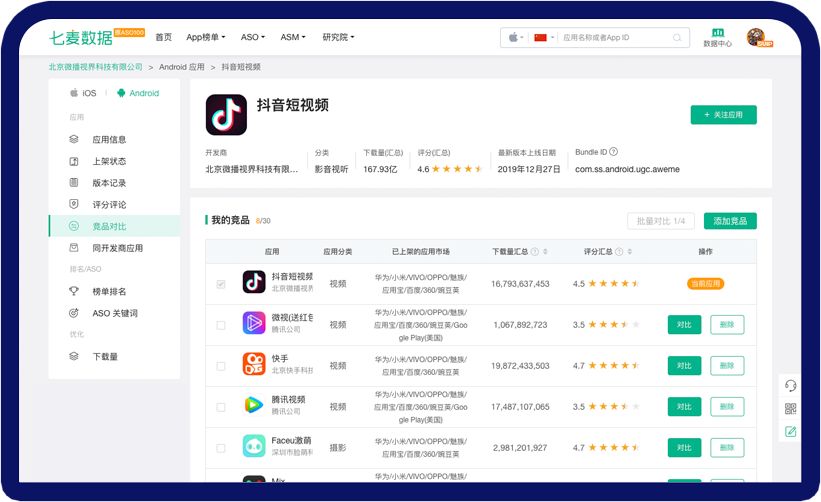This screenshot has width=821, height=502.
Task: Click the 下载量 stack icon
Action: (74, 356)
